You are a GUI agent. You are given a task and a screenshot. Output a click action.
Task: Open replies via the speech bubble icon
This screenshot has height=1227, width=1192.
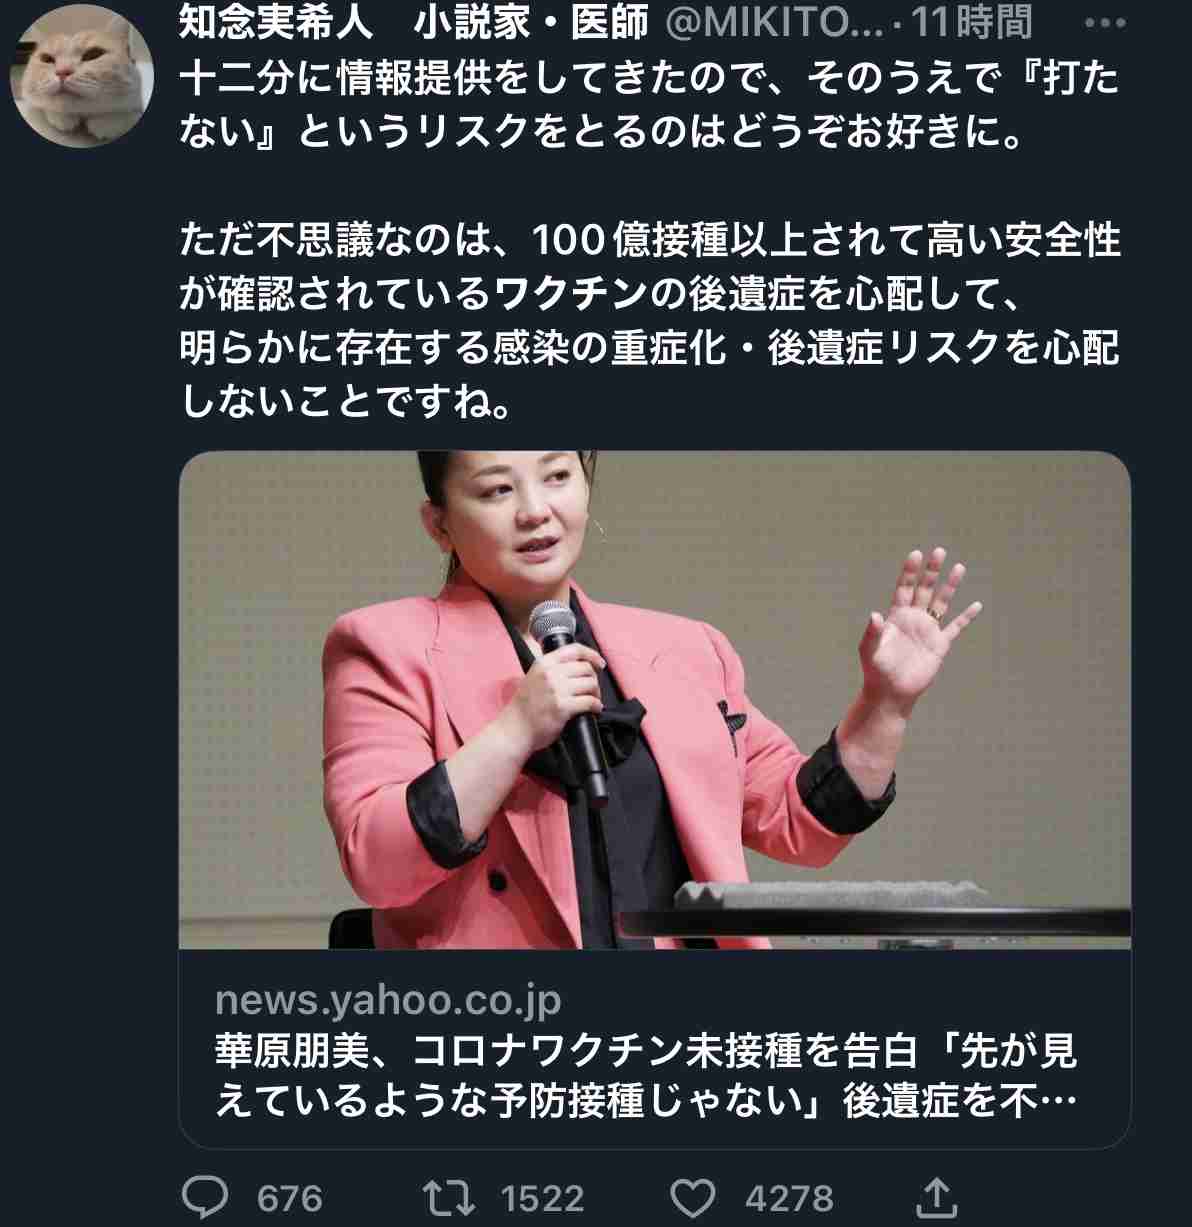point(205,1196)
